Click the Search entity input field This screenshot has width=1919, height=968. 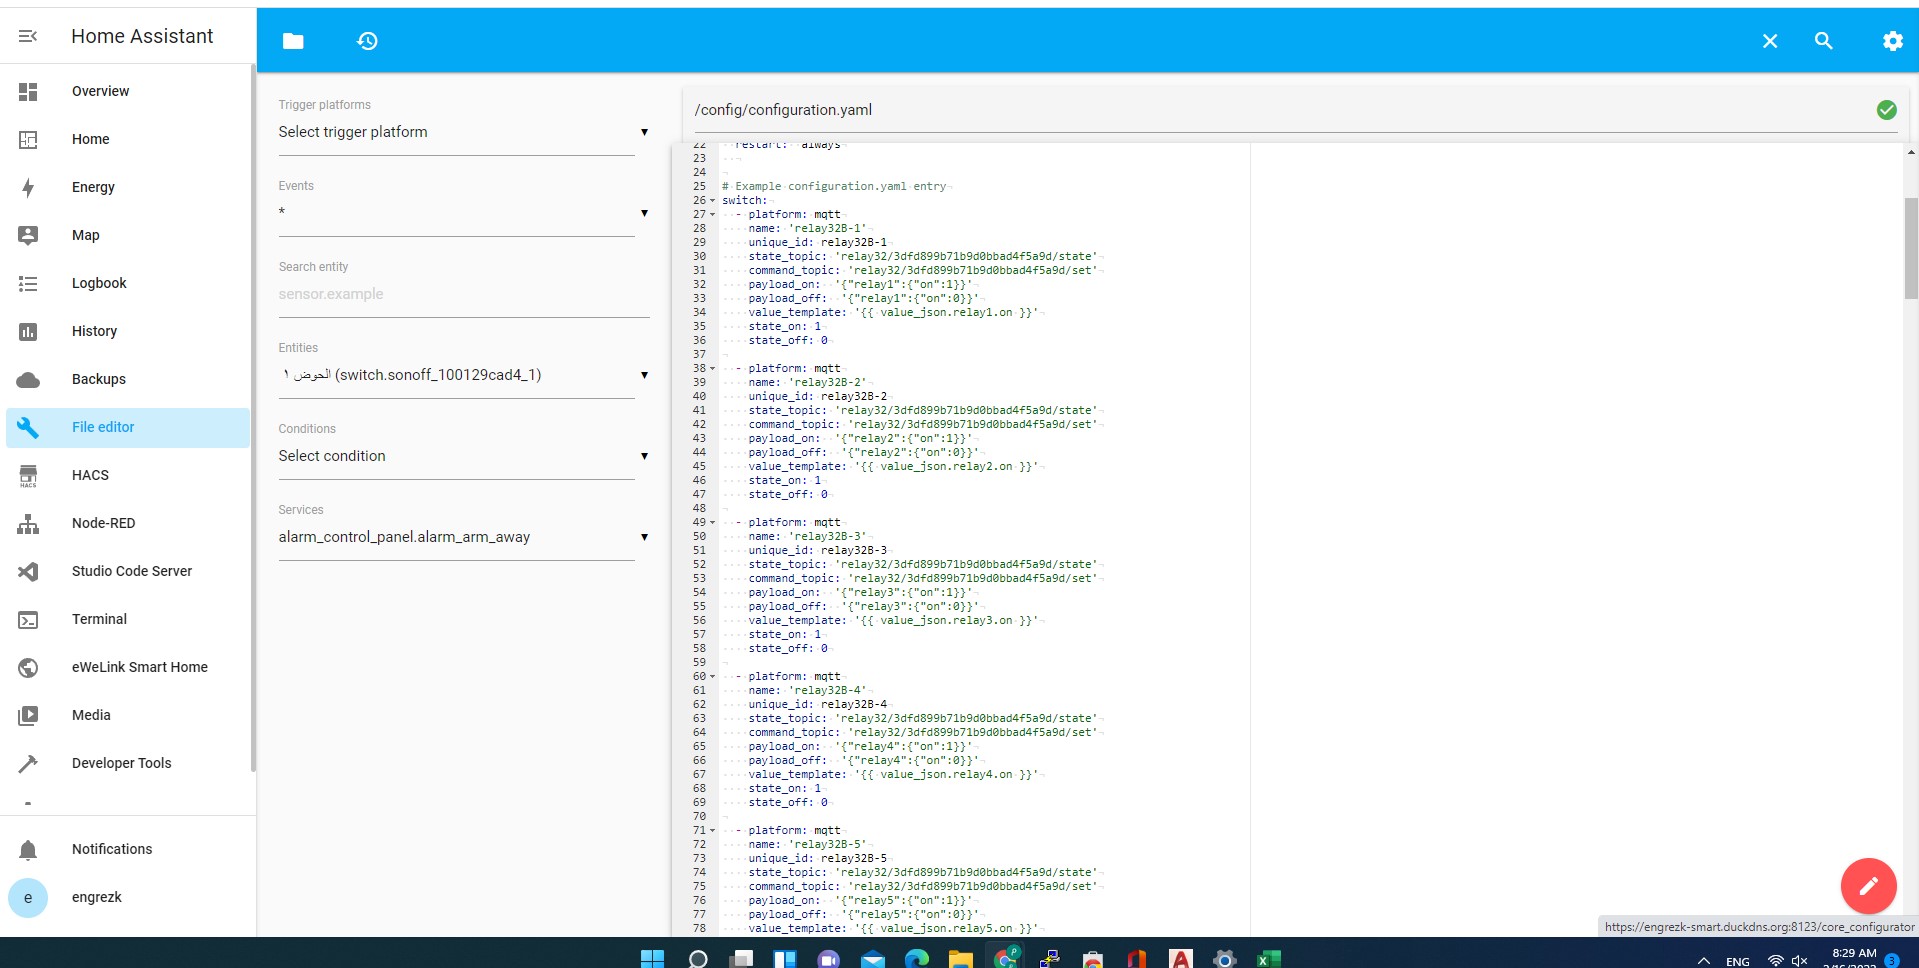[462, 294]
